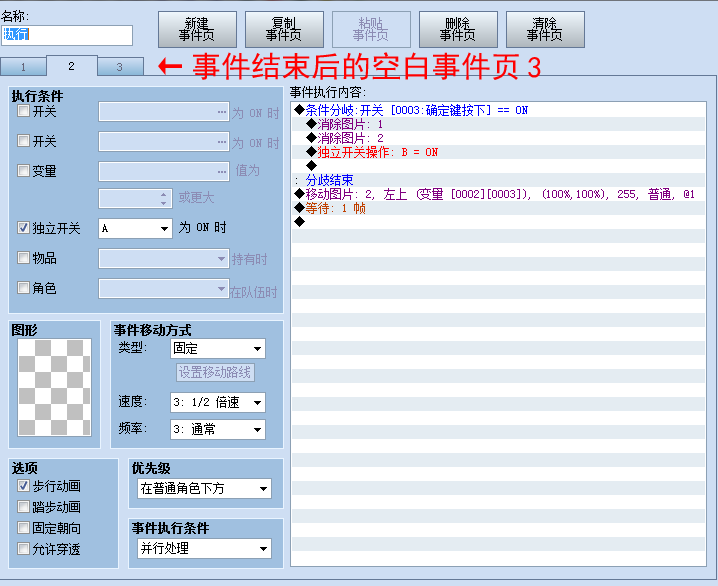
Task: Open the 物品 selection dropdown
Action: click(164, 259)
